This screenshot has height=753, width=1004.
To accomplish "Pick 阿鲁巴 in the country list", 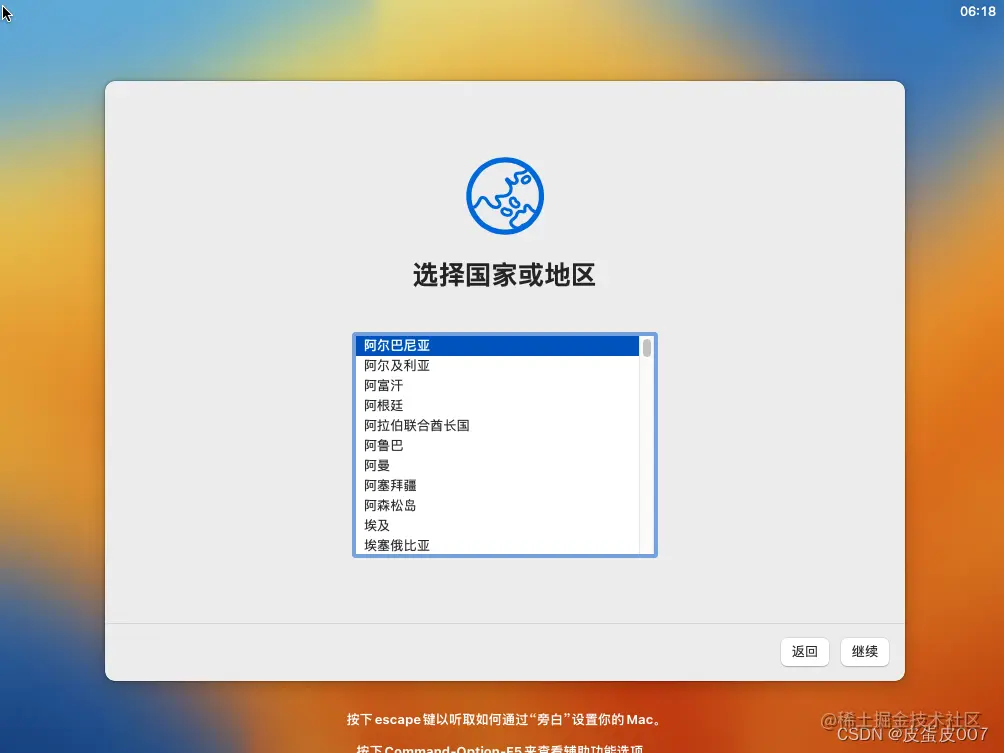I will [497, 446].
